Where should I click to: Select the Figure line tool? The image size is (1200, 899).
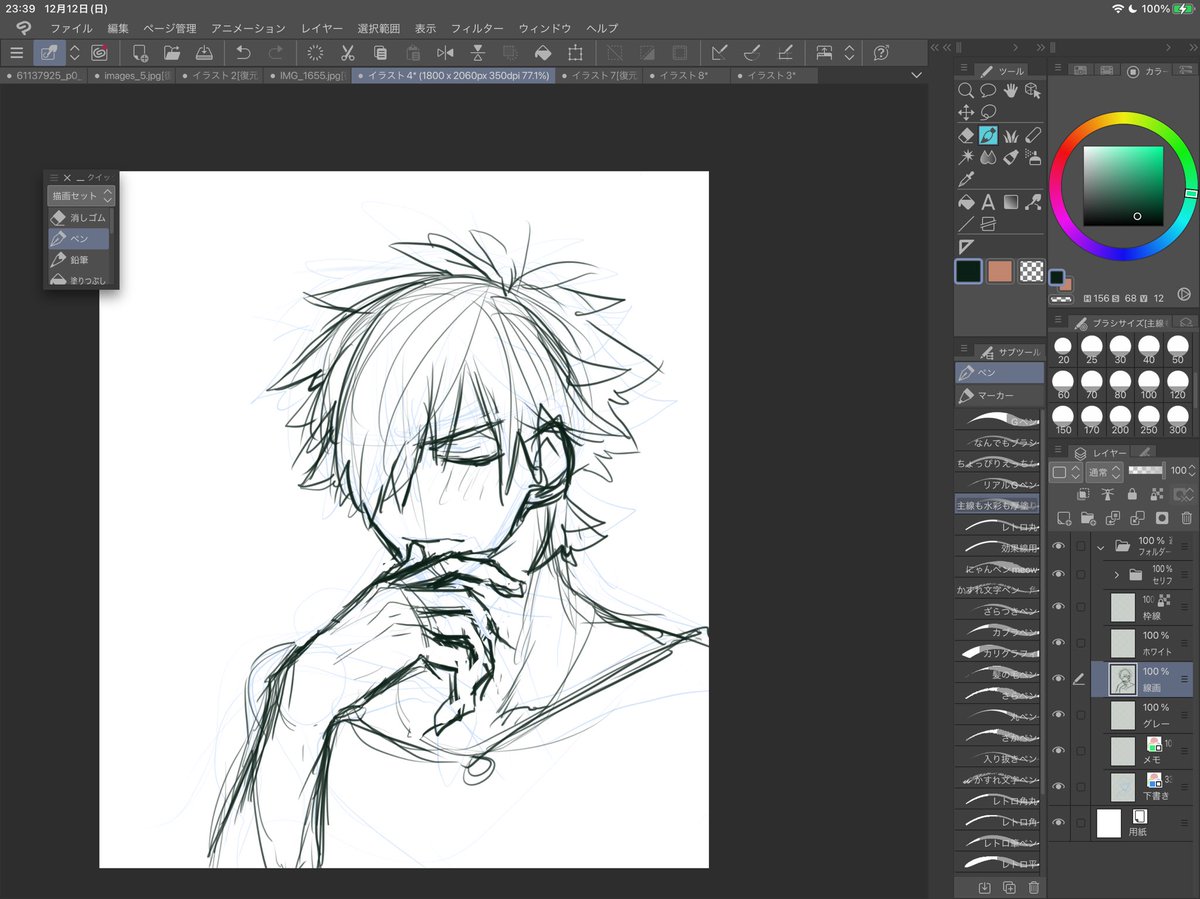coord(966,224)
